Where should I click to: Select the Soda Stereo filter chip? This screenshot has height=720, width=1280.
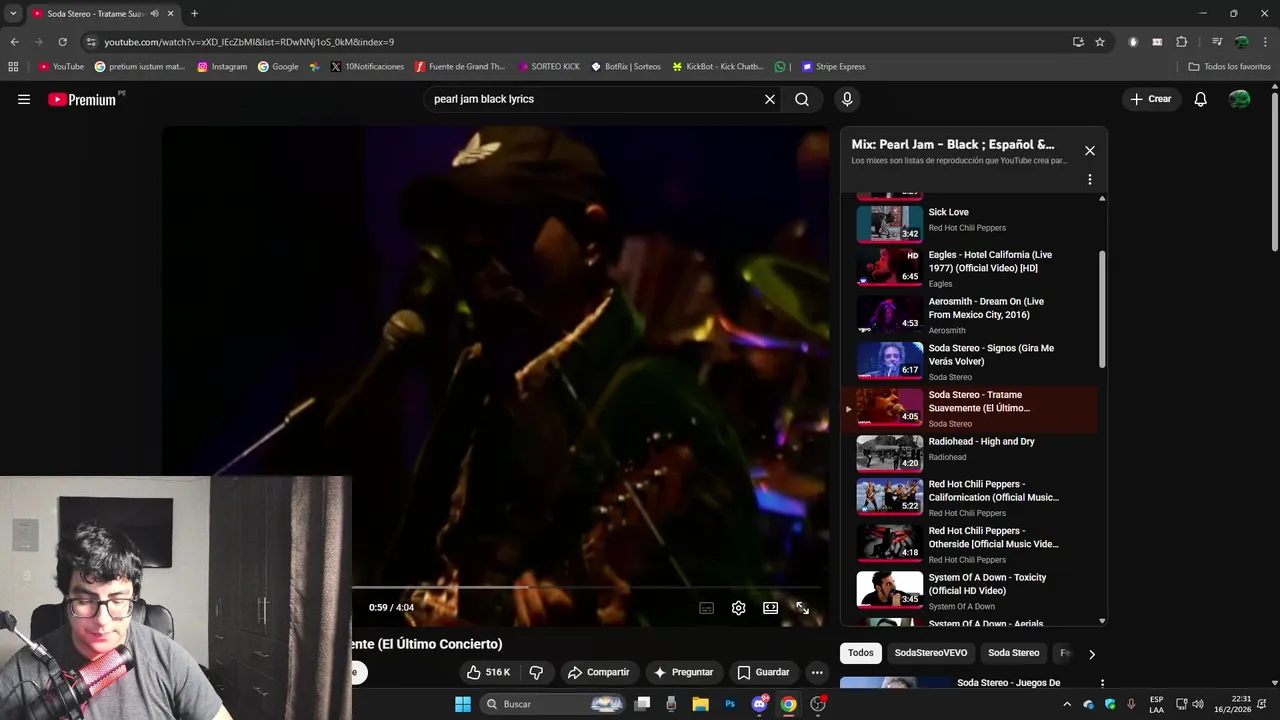point(1014,653)
